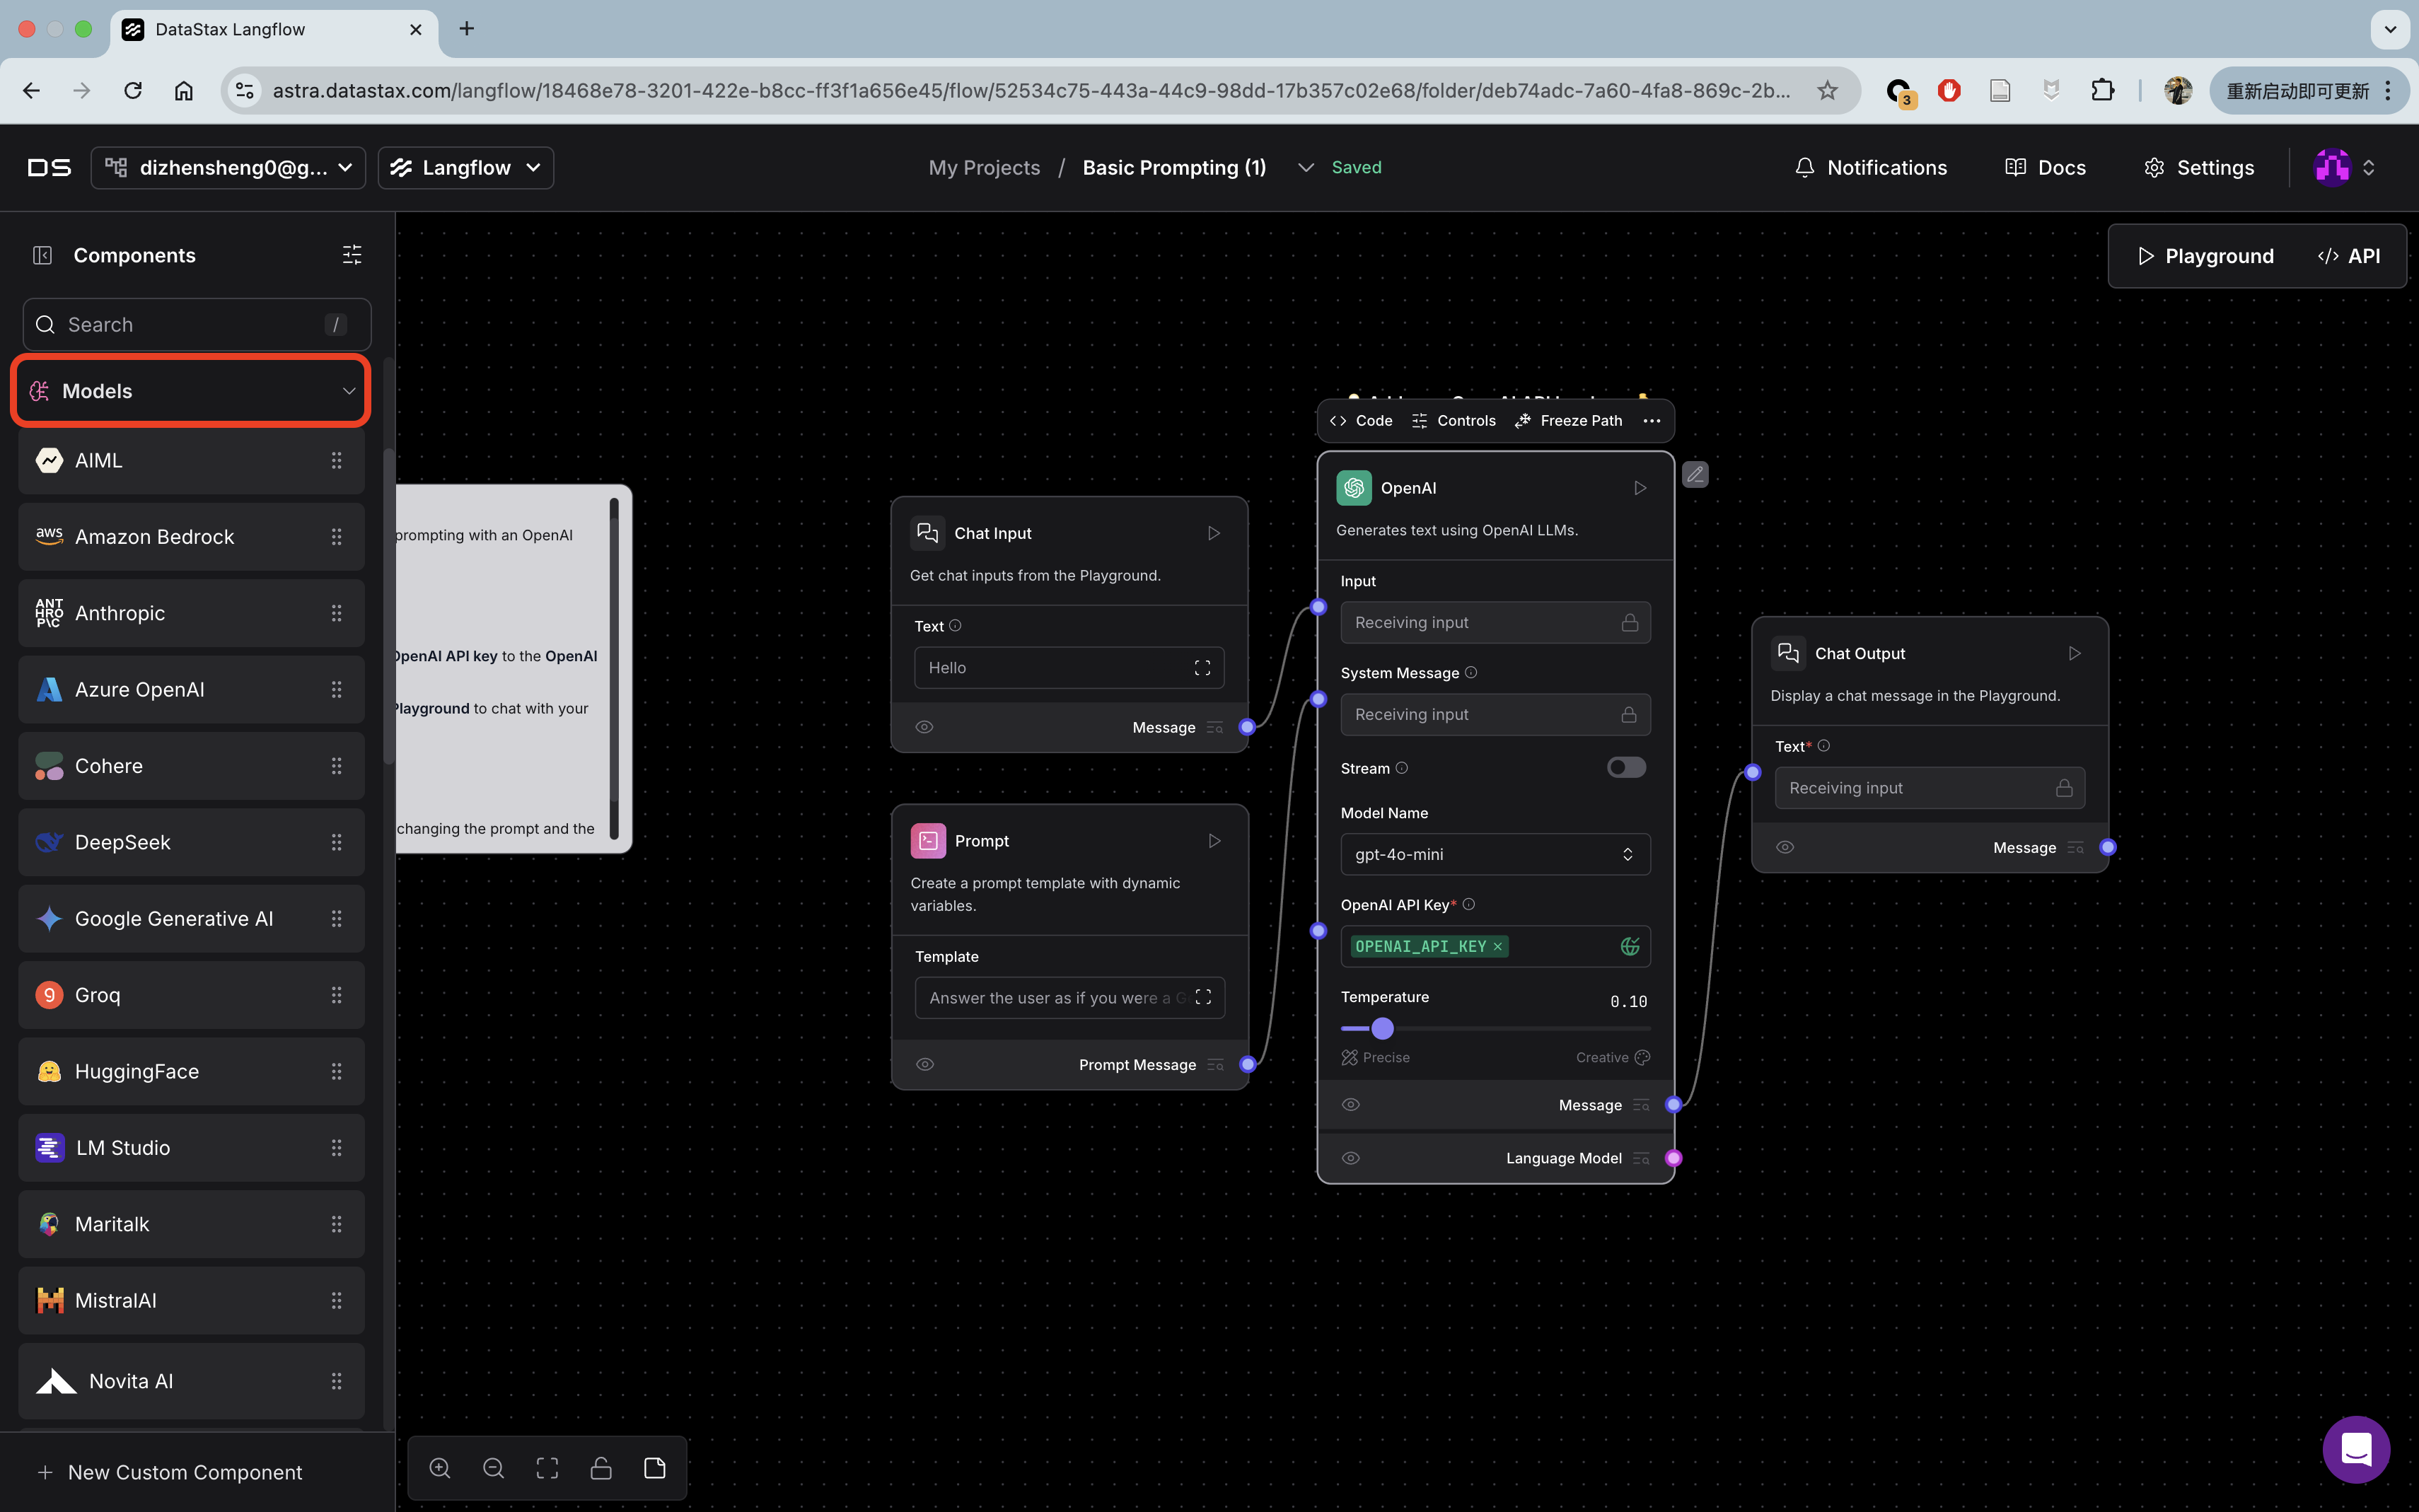Screen dimensions: 2419x1512
Task: Click the note edit pencil icon beside OpenAI node
Action: pos(1695,475)
